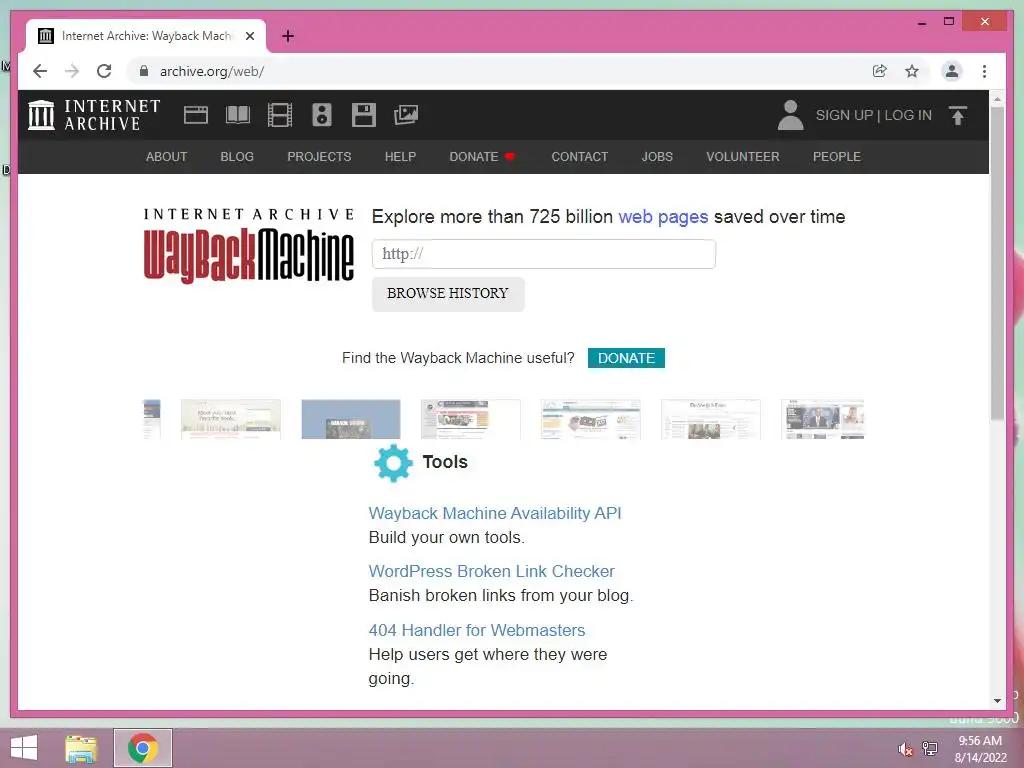This screenshot has width=1024, height=768.
Task: Share this page icon in address bar
Action: tap(880, 71)
